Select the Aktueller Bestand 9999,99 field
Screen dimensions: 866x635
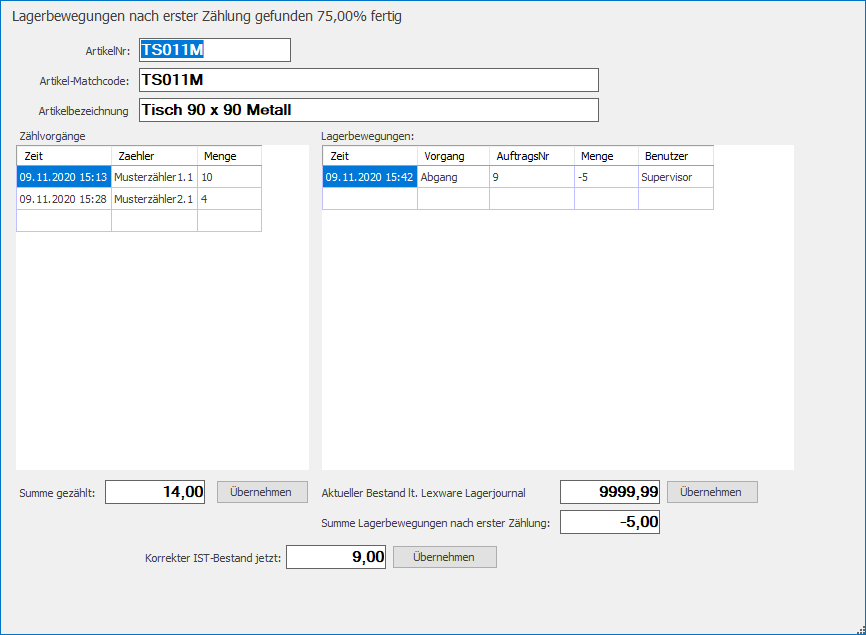[x=610, y=492]
